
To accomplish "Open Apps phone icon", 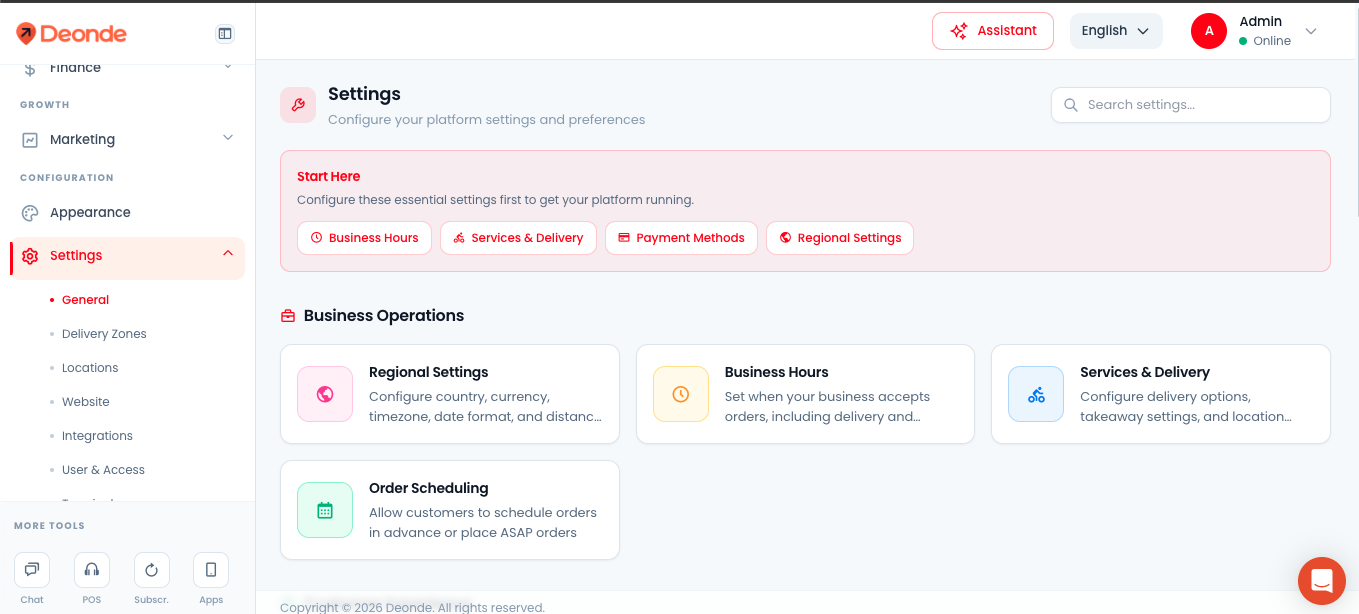I will coord(211,570).
